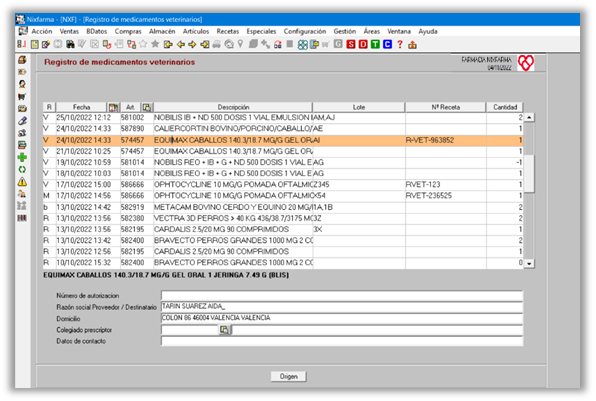Open the Ayuda menu

(x=428, y=32)
